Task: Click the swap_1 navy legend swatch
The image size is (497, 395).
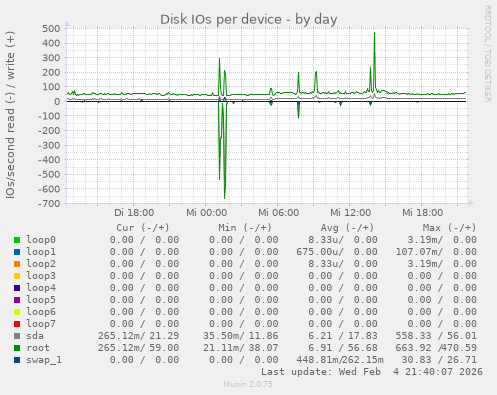Action: click(x=17, y=360)
